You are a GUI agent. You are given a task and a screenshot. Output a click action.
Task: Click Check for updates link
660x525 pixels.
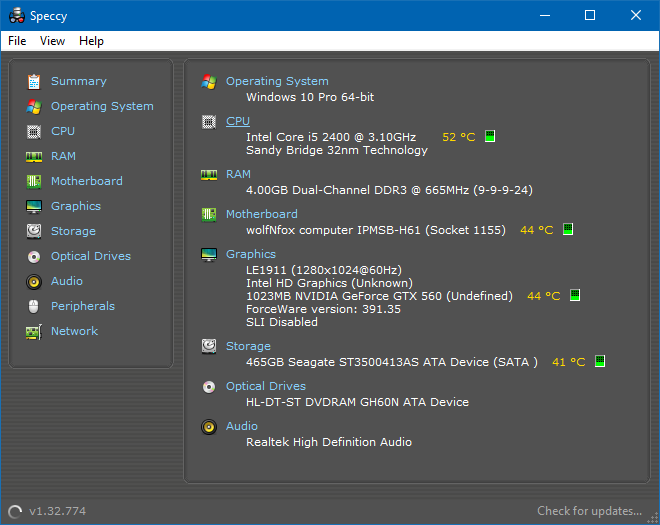click(x=590, y=511)
